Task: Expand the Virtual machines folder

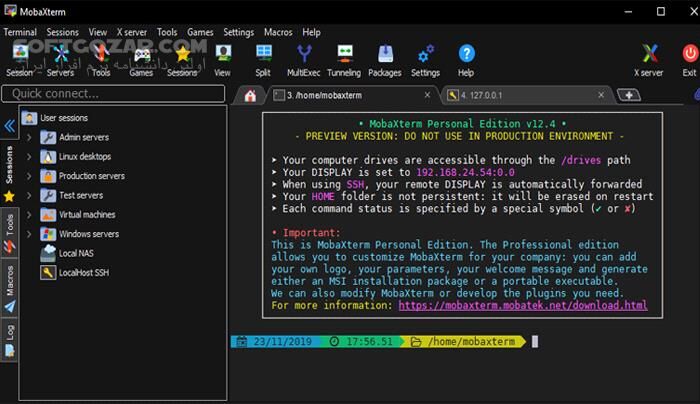Action: (x=29, y=215)
